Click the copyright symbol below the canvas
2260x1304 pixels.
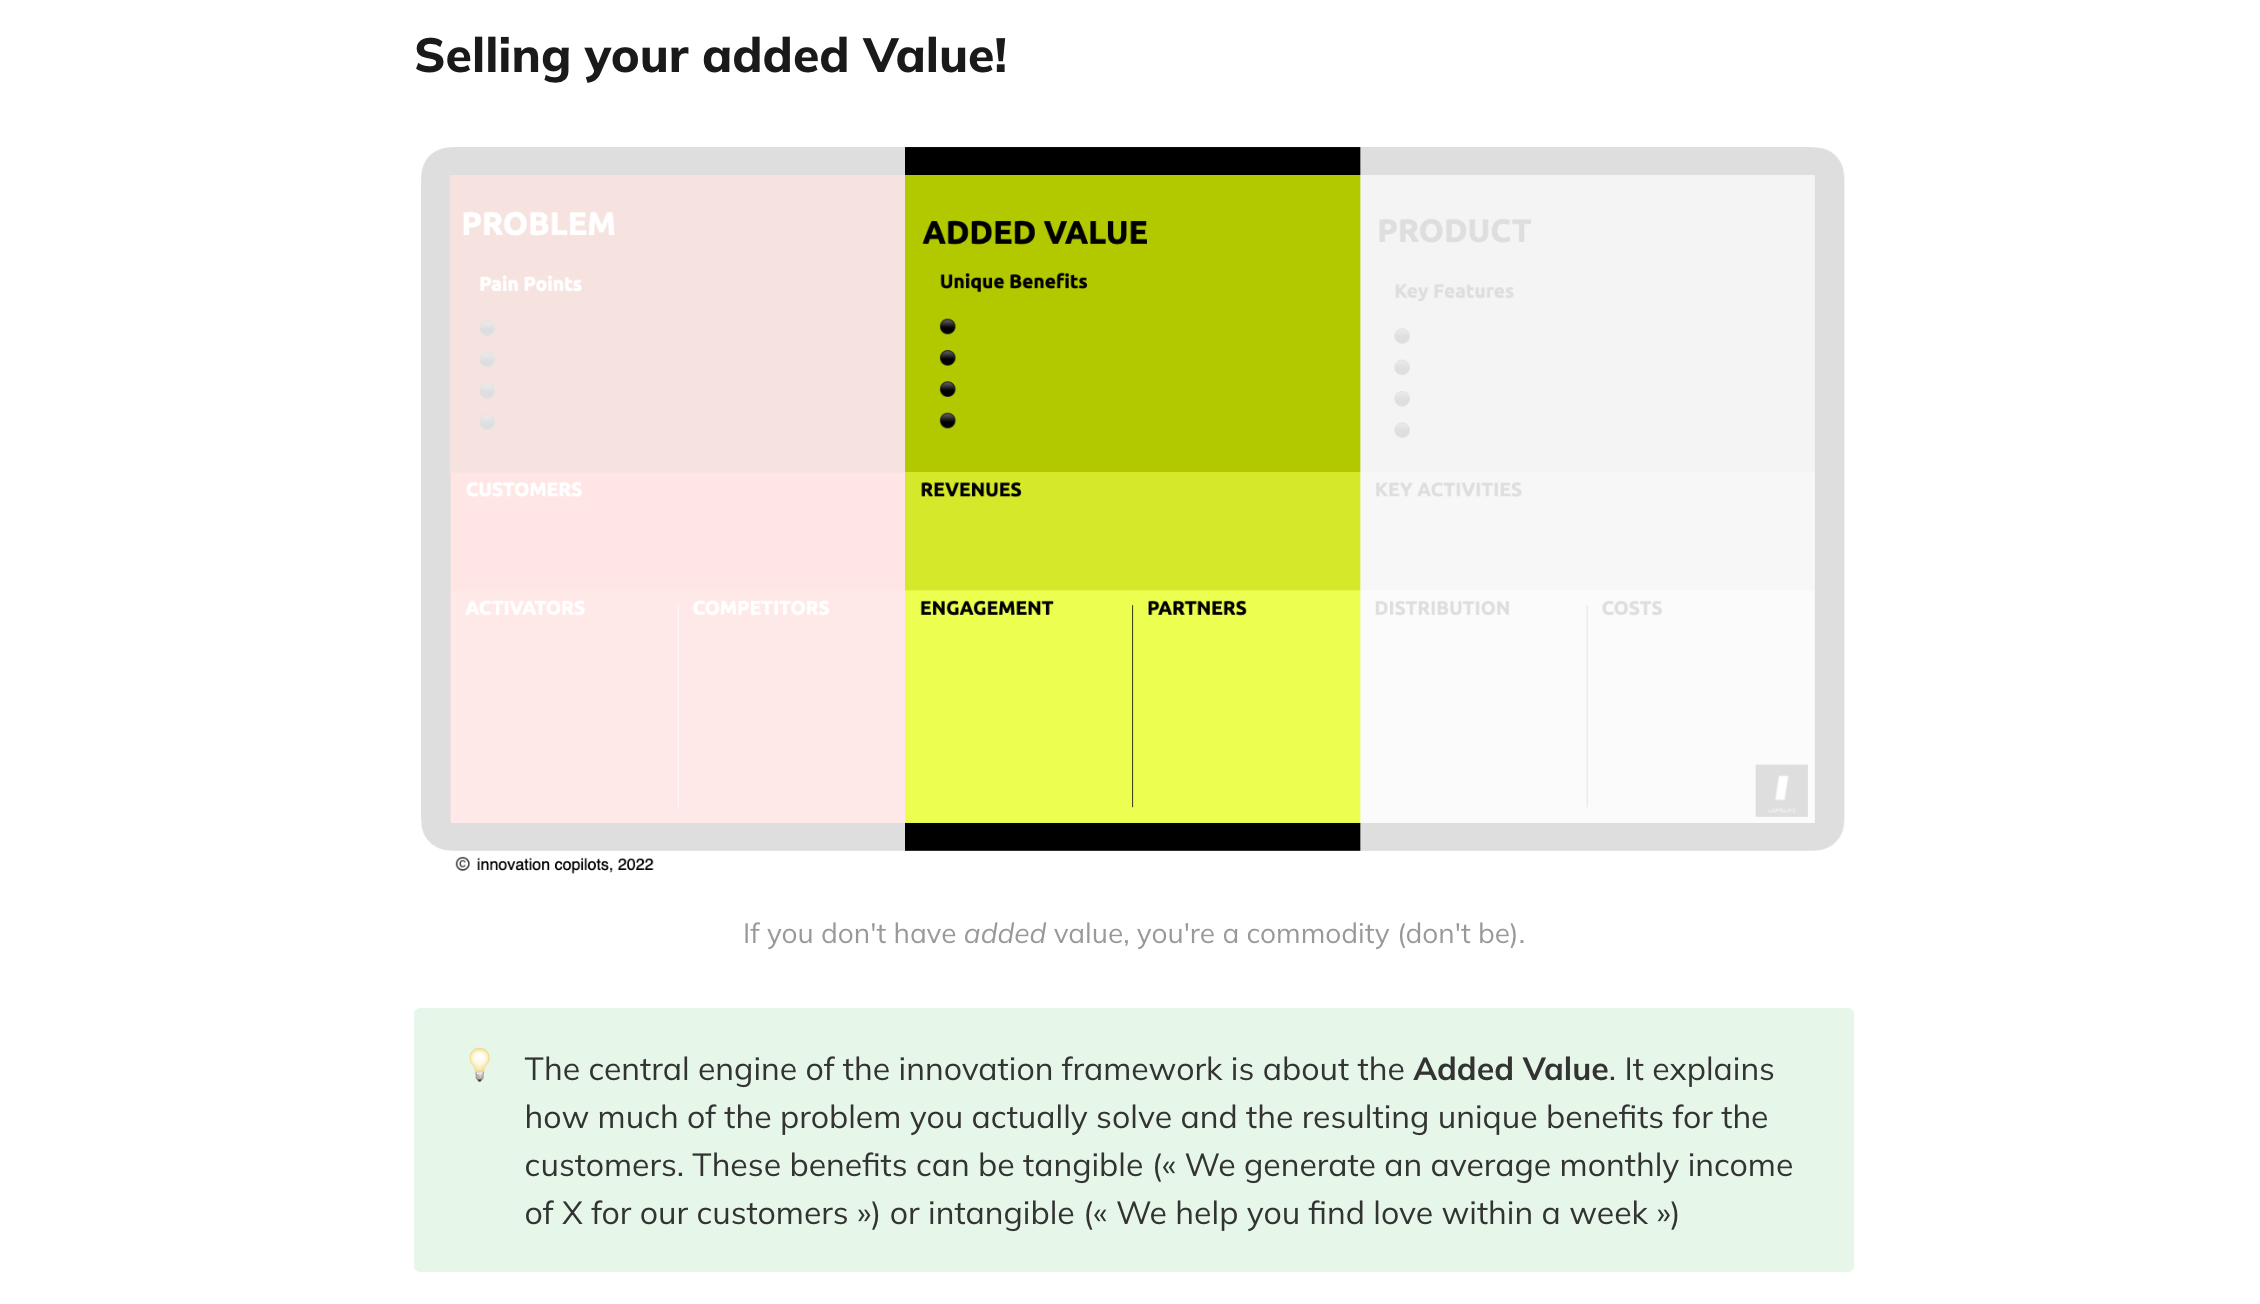click(462, 865)
